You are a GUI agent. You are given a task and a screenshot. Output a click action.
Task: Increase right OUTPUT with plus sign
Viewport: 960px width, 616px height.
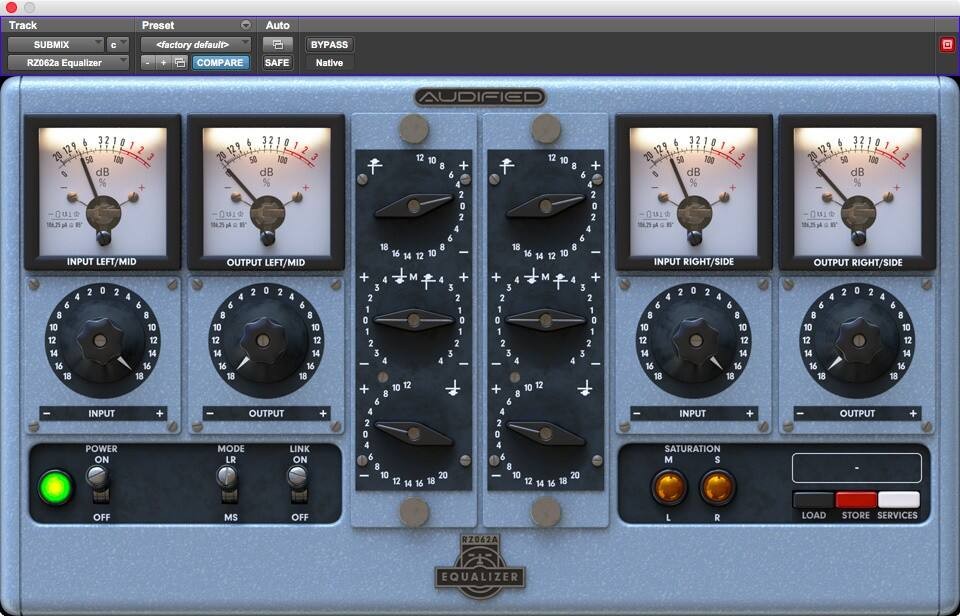click(x=913, y=413)
